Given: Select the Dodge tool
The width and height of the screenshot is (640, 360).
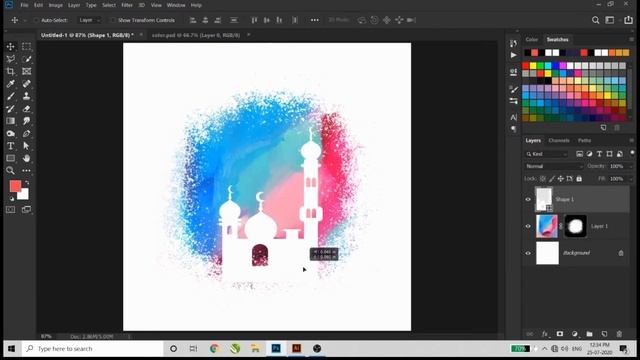Looking at the screenshot, I should coord(11,133).
